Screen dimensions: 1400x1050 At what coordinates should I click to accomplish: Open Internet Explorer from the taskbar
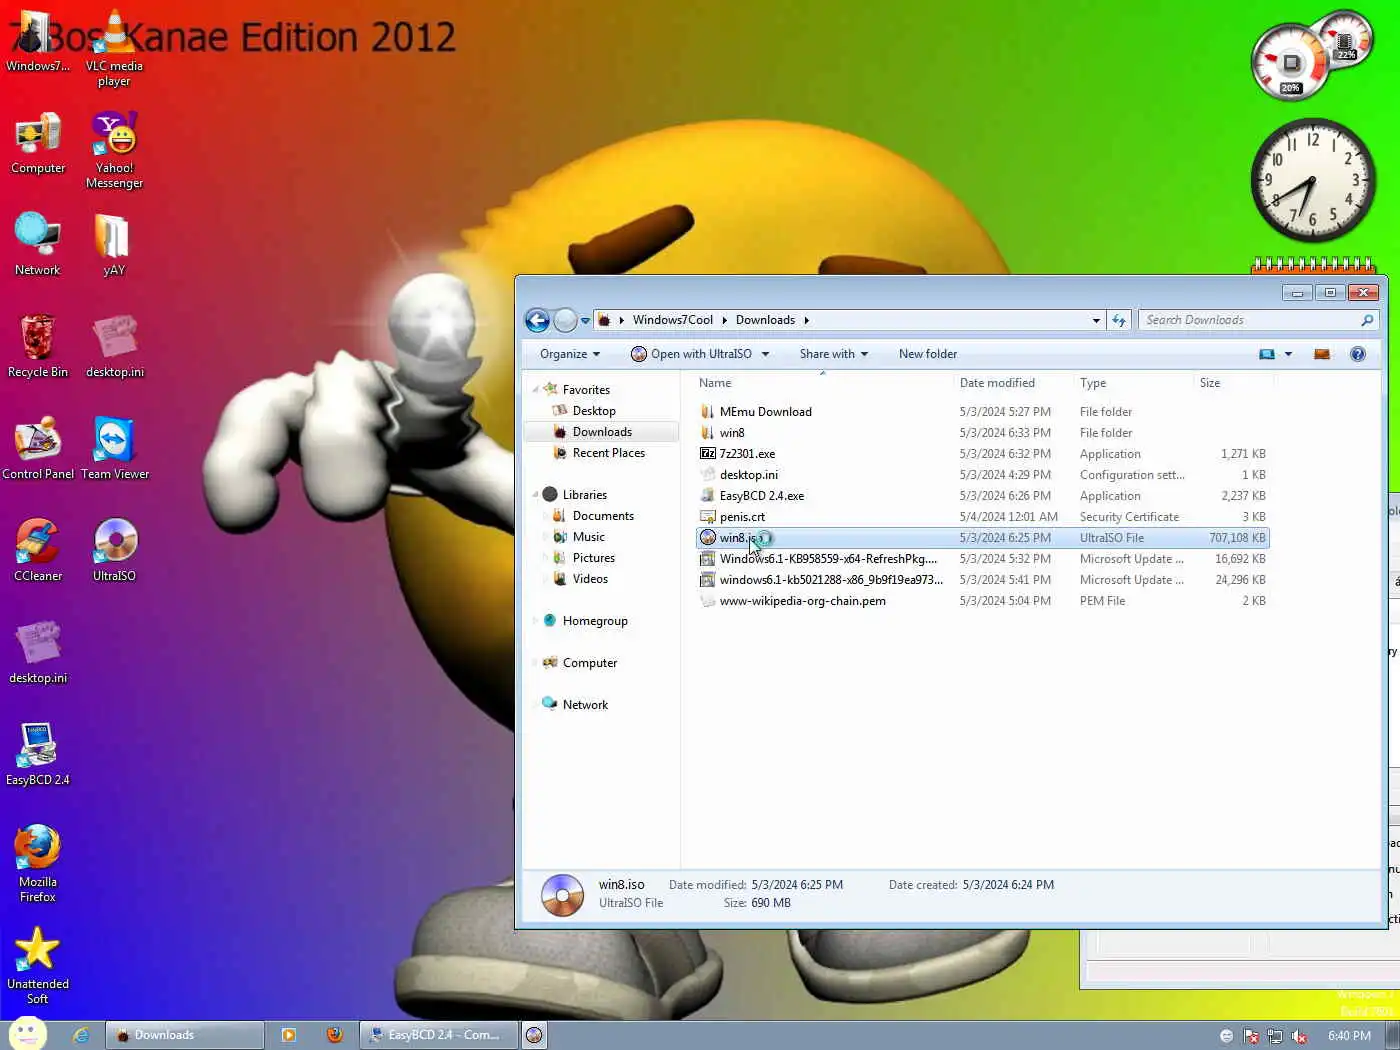coord(81,1035)
